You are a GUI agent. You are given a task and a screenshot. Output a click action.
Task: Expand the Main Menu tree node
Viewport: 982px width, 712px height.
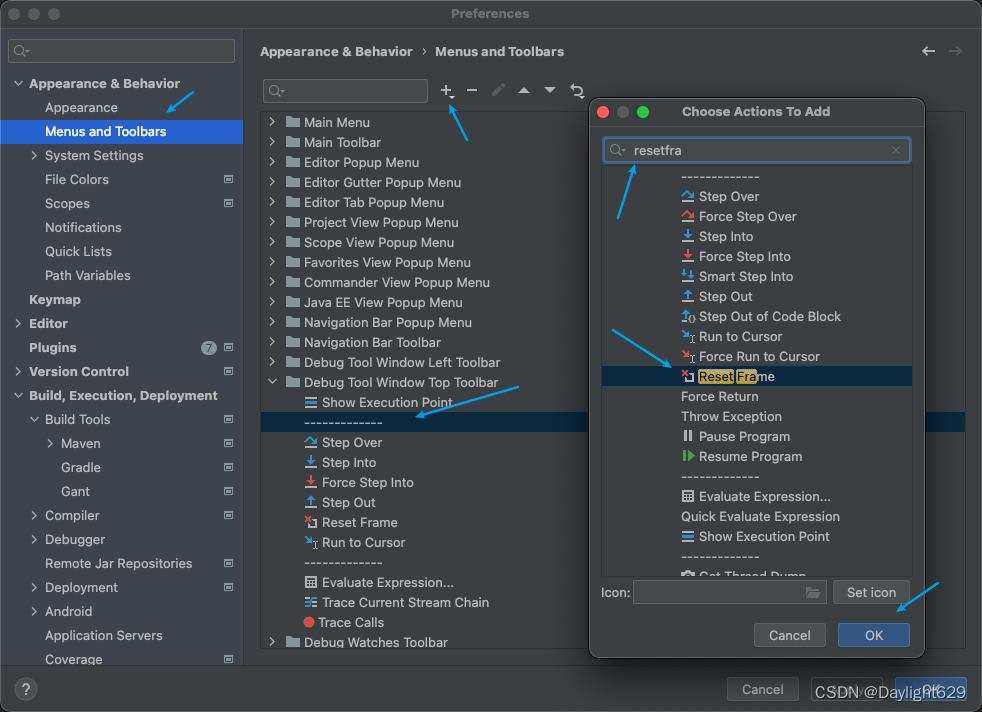point(272,122)
